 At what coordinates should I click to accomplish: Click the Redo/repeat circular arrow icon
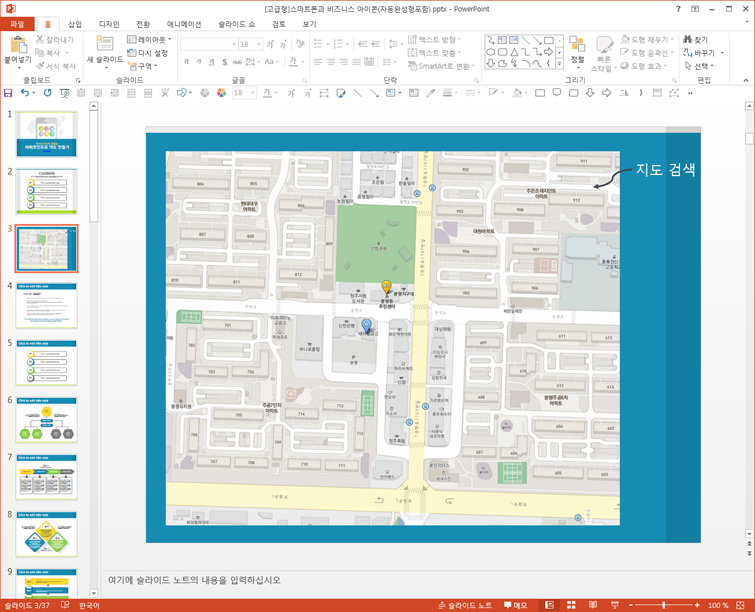pos(47,93)
